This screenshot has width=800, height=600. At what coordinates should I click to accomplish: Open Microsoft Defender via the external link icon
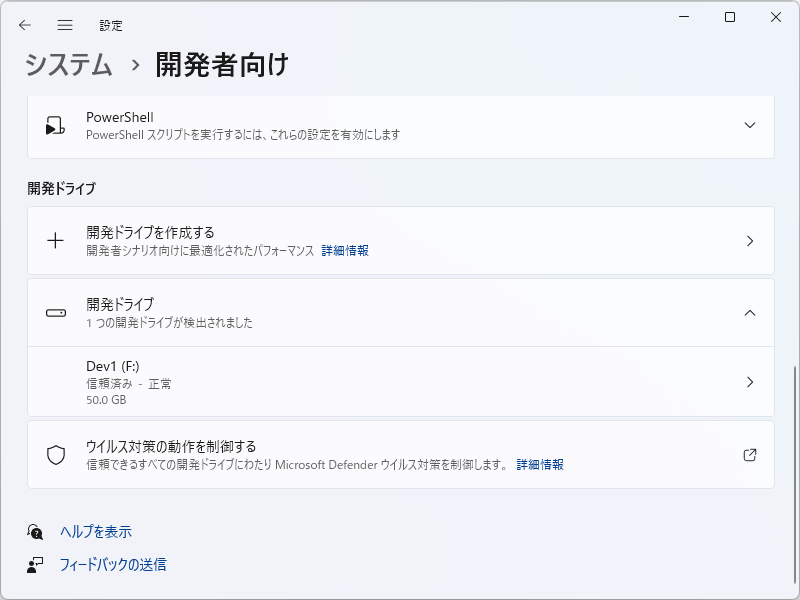click(751, 454)
